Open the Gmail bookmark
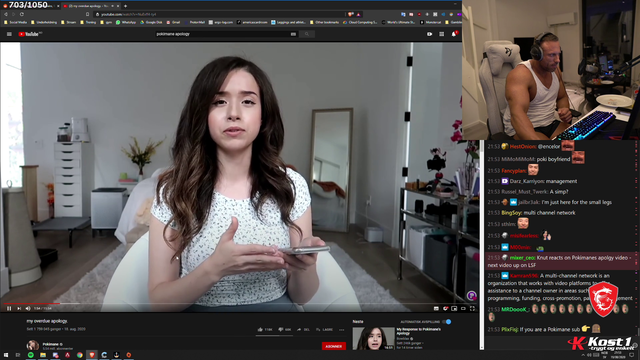640x360 pixels. pyautogui.click(x=173, y=22)
